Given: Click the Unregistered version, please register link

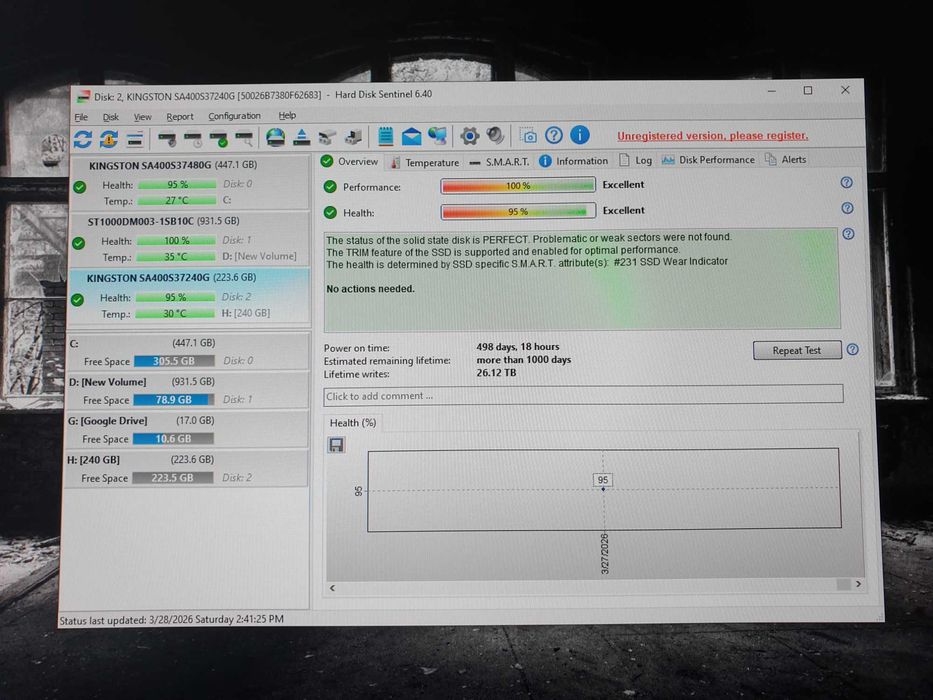Looking at the screenshot, I should point(712,136).
